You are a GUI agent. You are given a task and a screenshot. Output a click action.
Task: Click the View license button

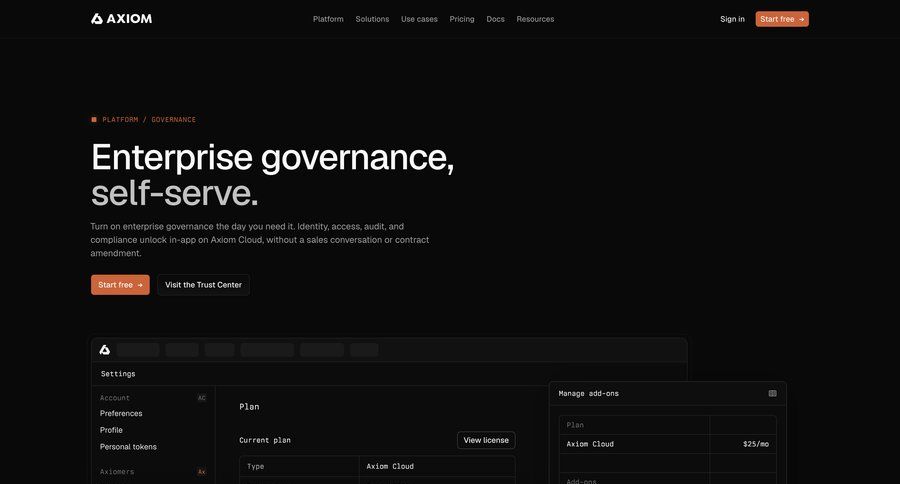click(x=486, y=440)
